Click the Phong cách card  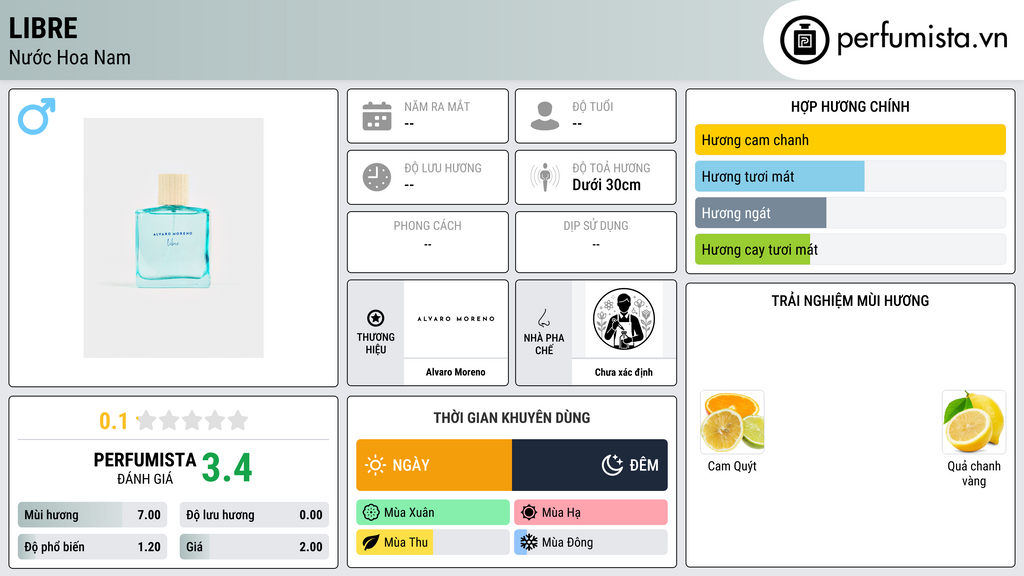(428, 242)
